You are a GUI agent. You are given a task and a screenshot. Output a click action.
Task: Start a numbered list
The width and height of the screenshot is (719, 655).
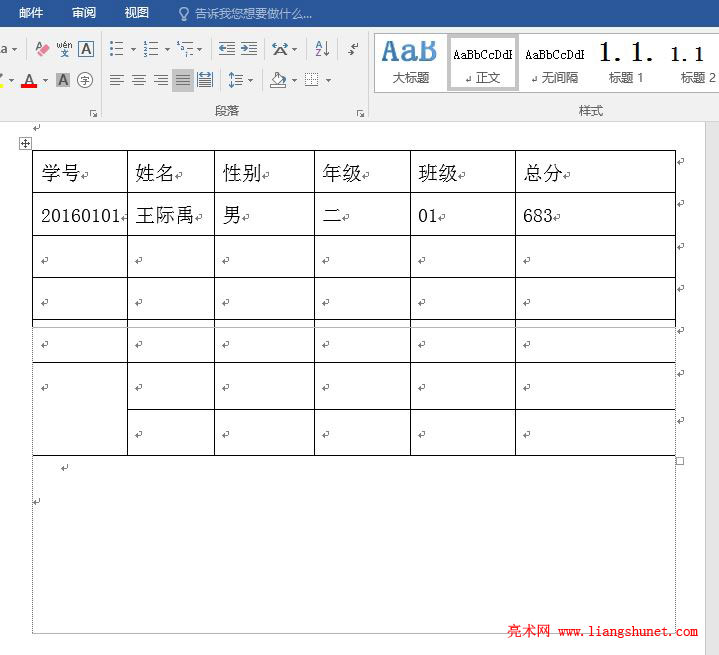(x=151, y=49)
